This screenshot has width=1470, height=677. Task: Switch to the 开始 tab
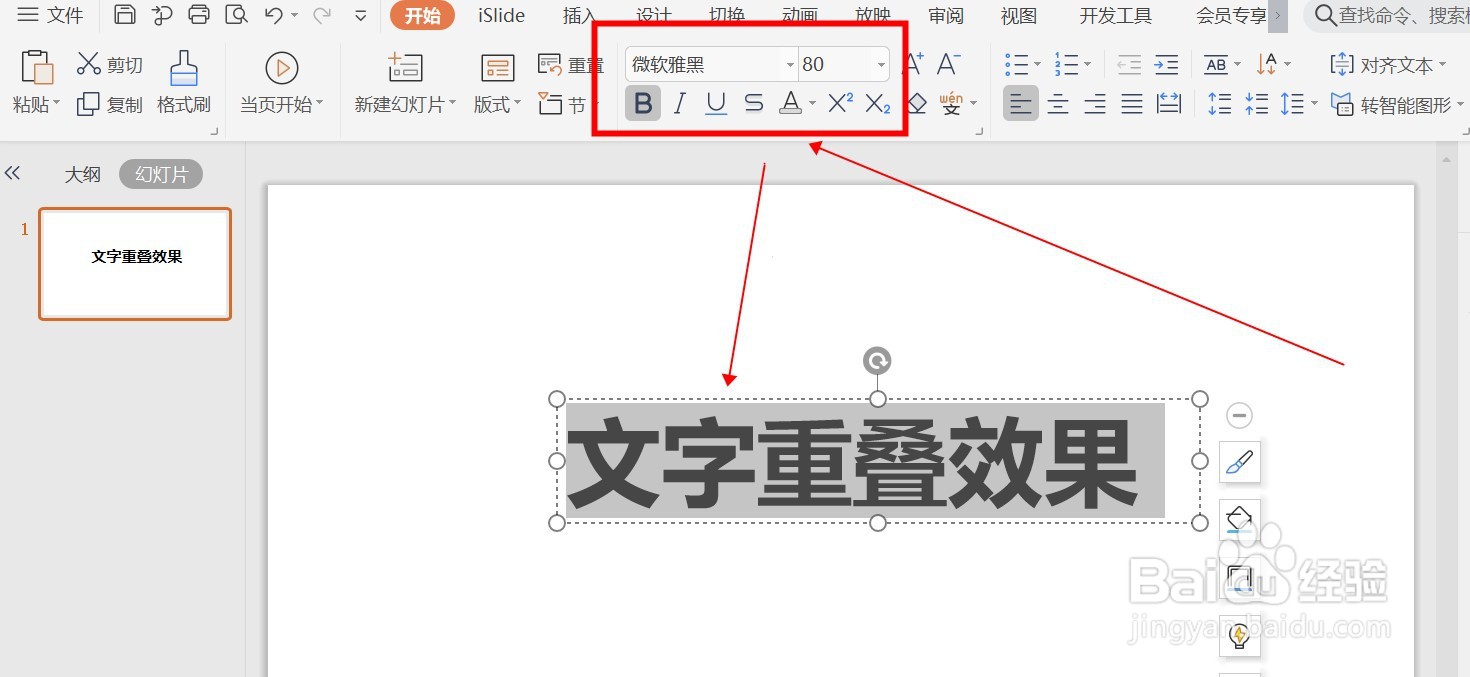coord(422,15)
